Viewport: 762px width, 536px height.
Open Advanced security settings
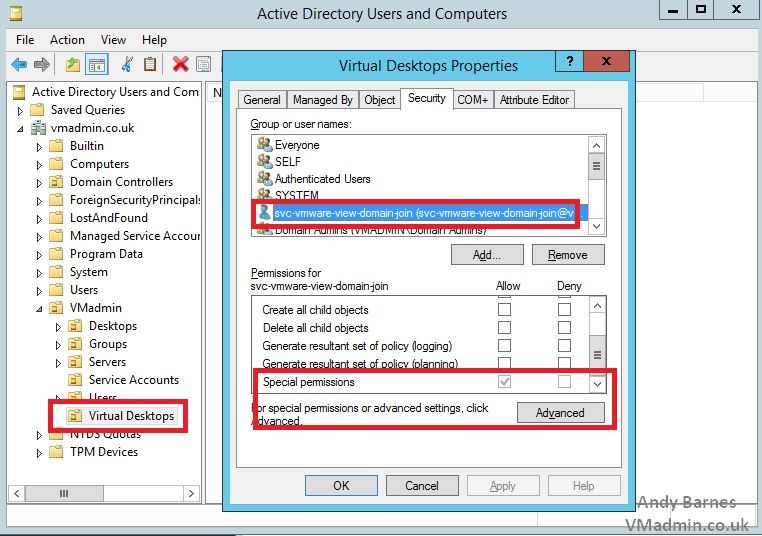point(560,413)
